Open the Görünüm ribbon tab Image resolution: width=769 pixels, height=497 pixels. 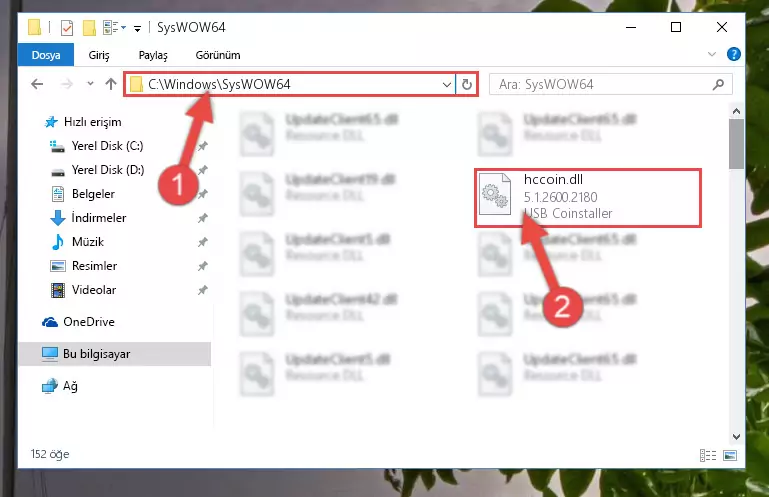218,55
